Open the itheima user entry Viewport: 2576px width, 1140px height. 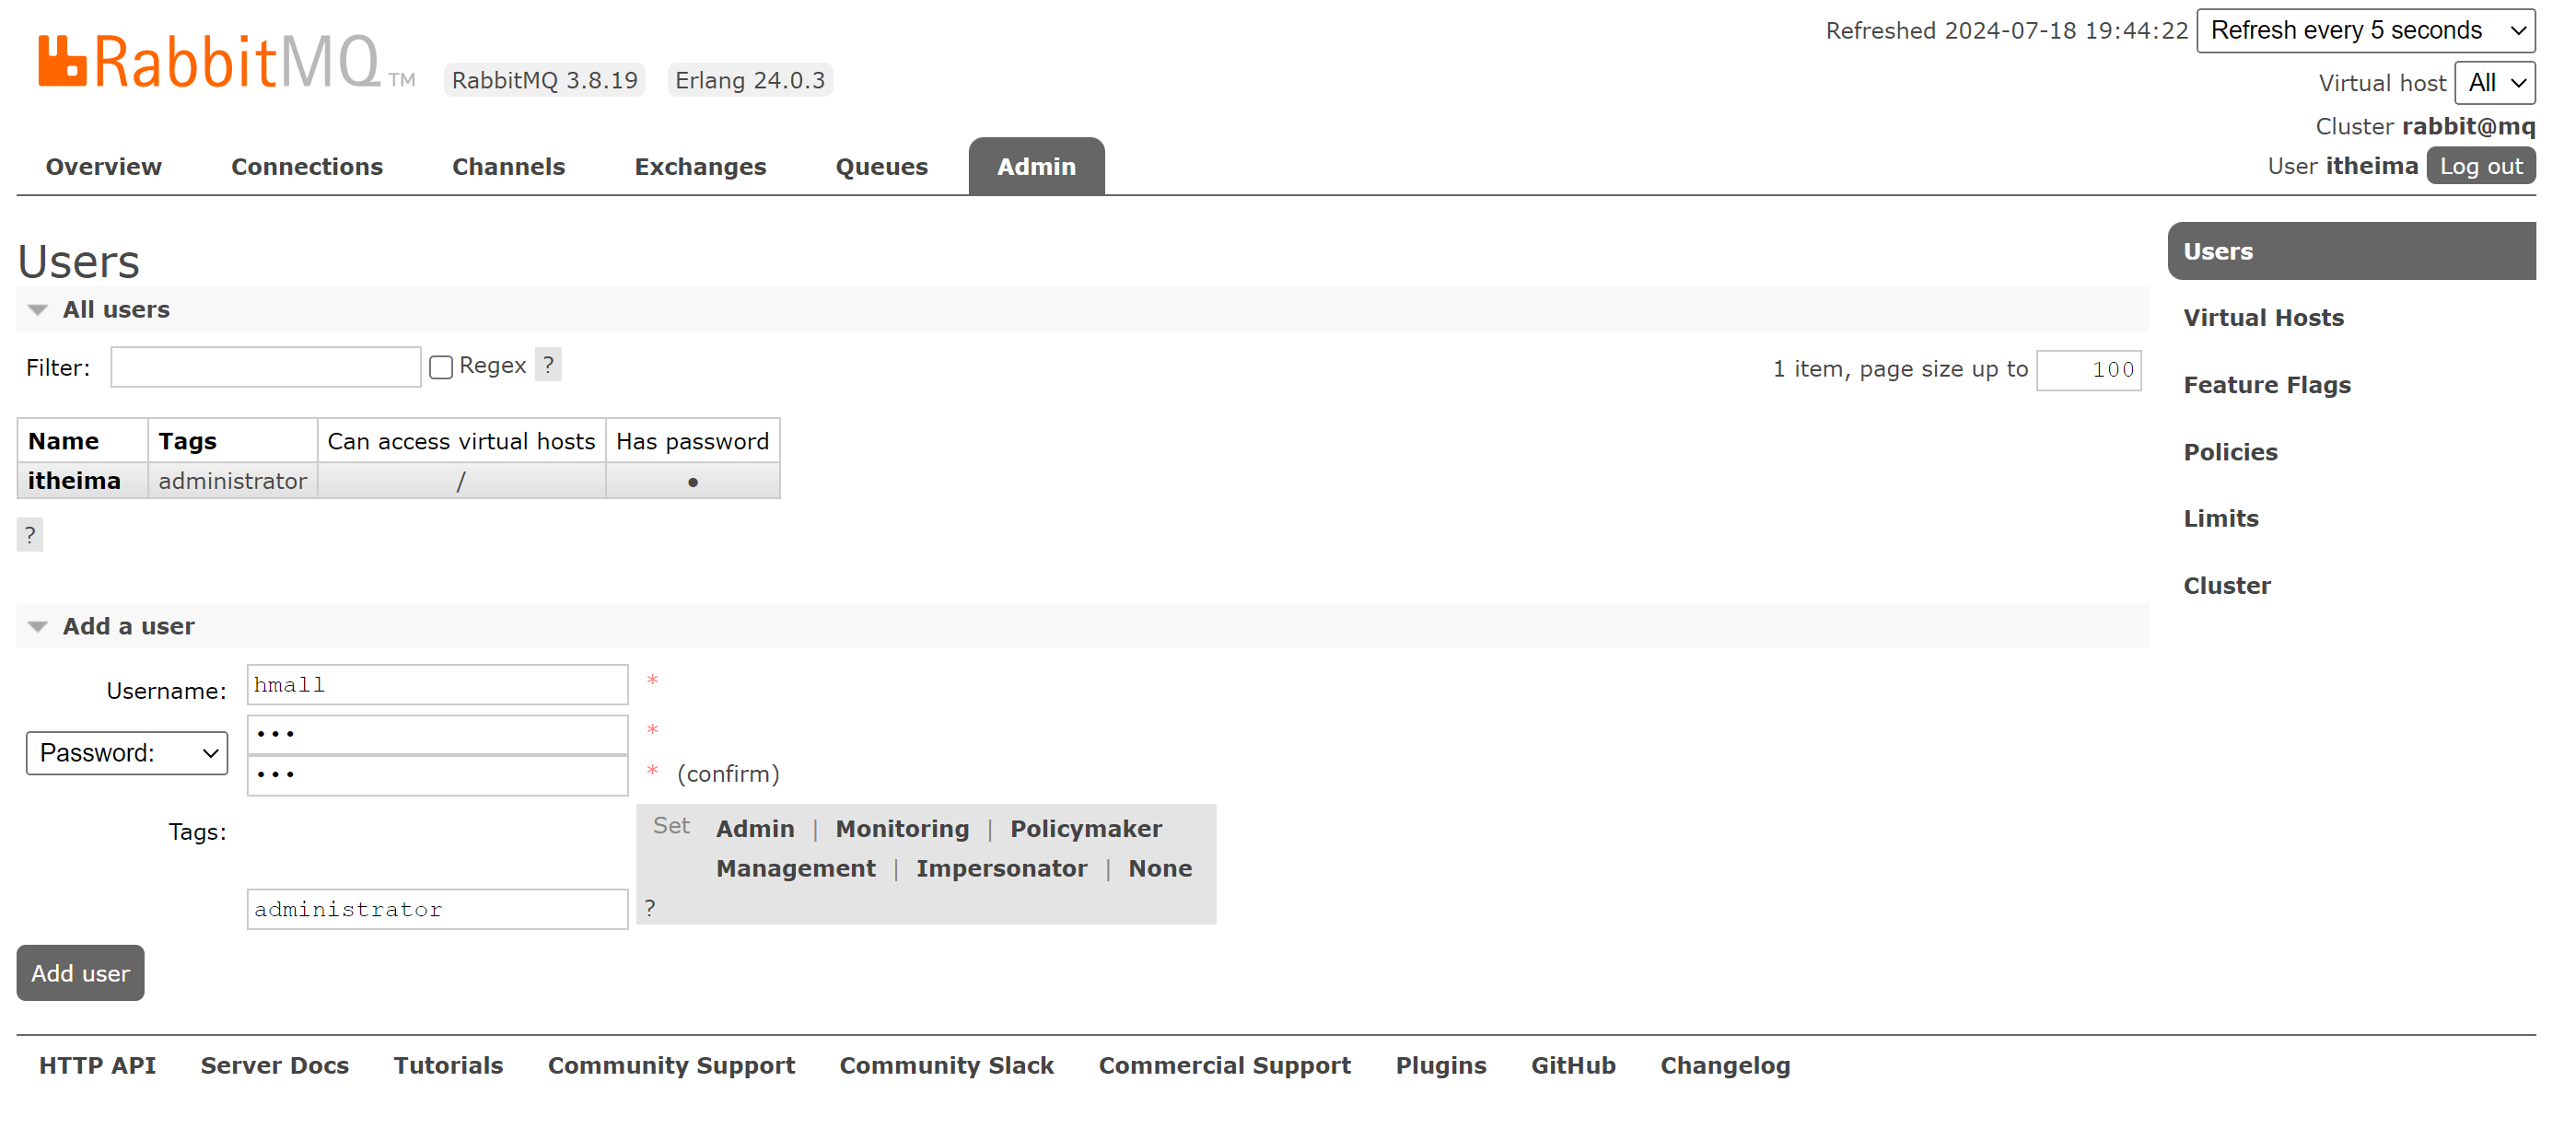[x=74, y=481]
